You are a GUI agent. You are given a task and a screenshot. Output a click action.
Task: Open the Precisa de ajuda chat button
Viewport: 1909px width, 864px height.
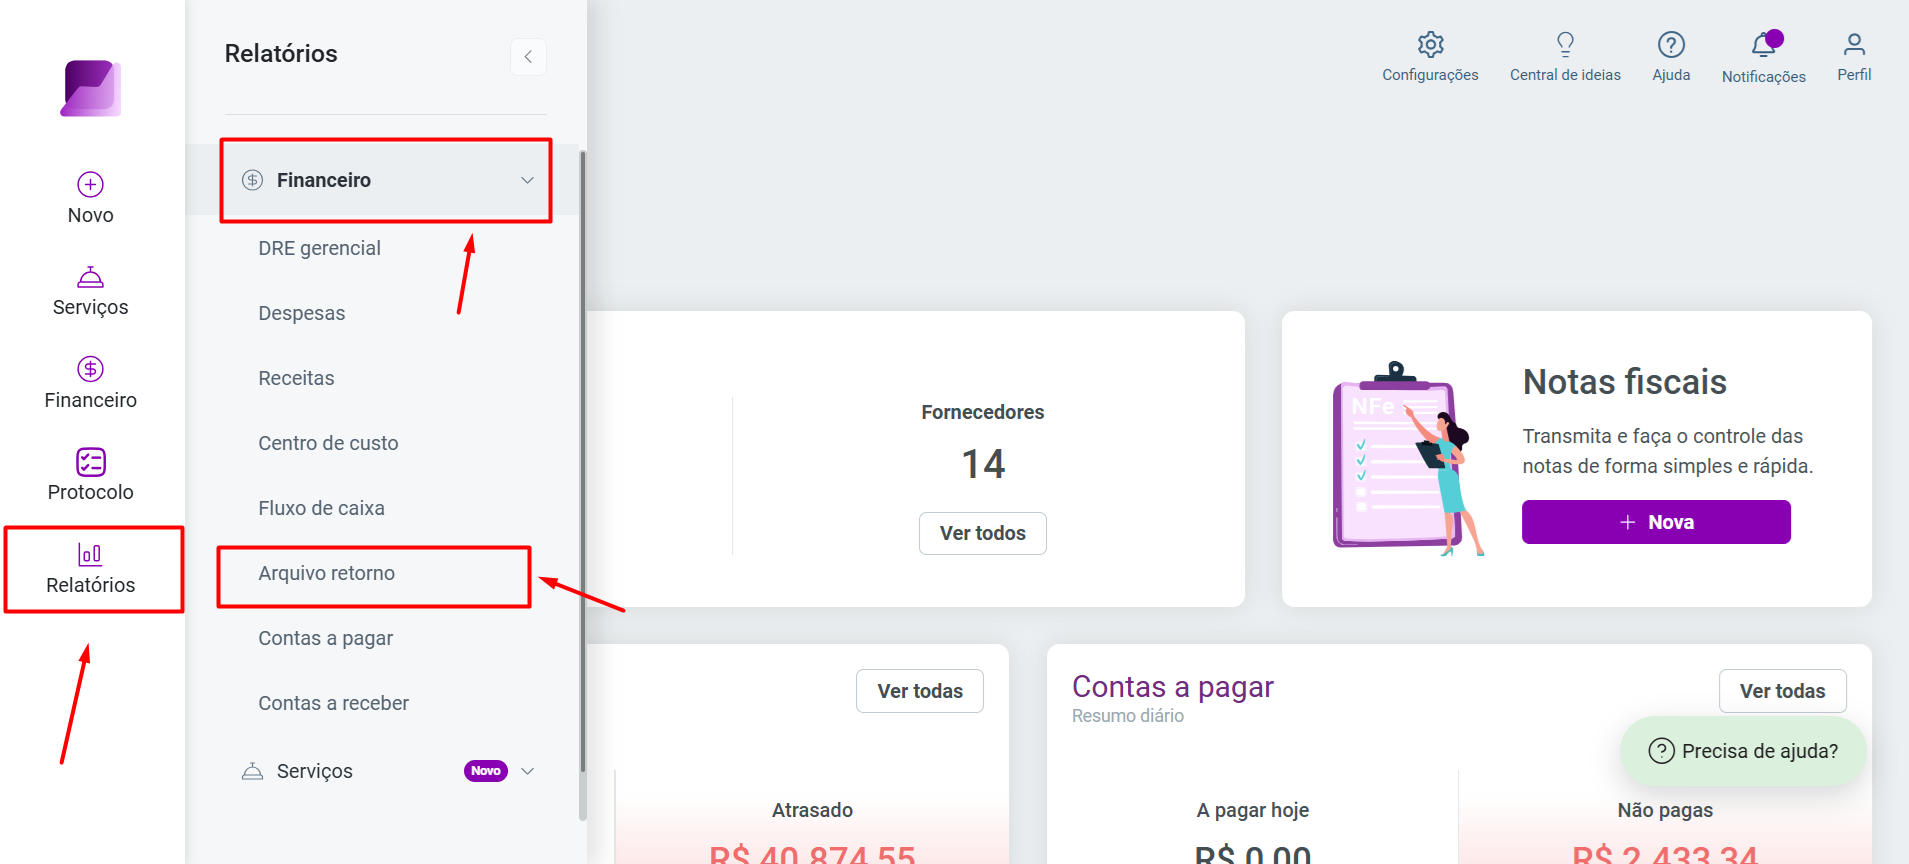pyautogui.click(x=1743, y=751)
